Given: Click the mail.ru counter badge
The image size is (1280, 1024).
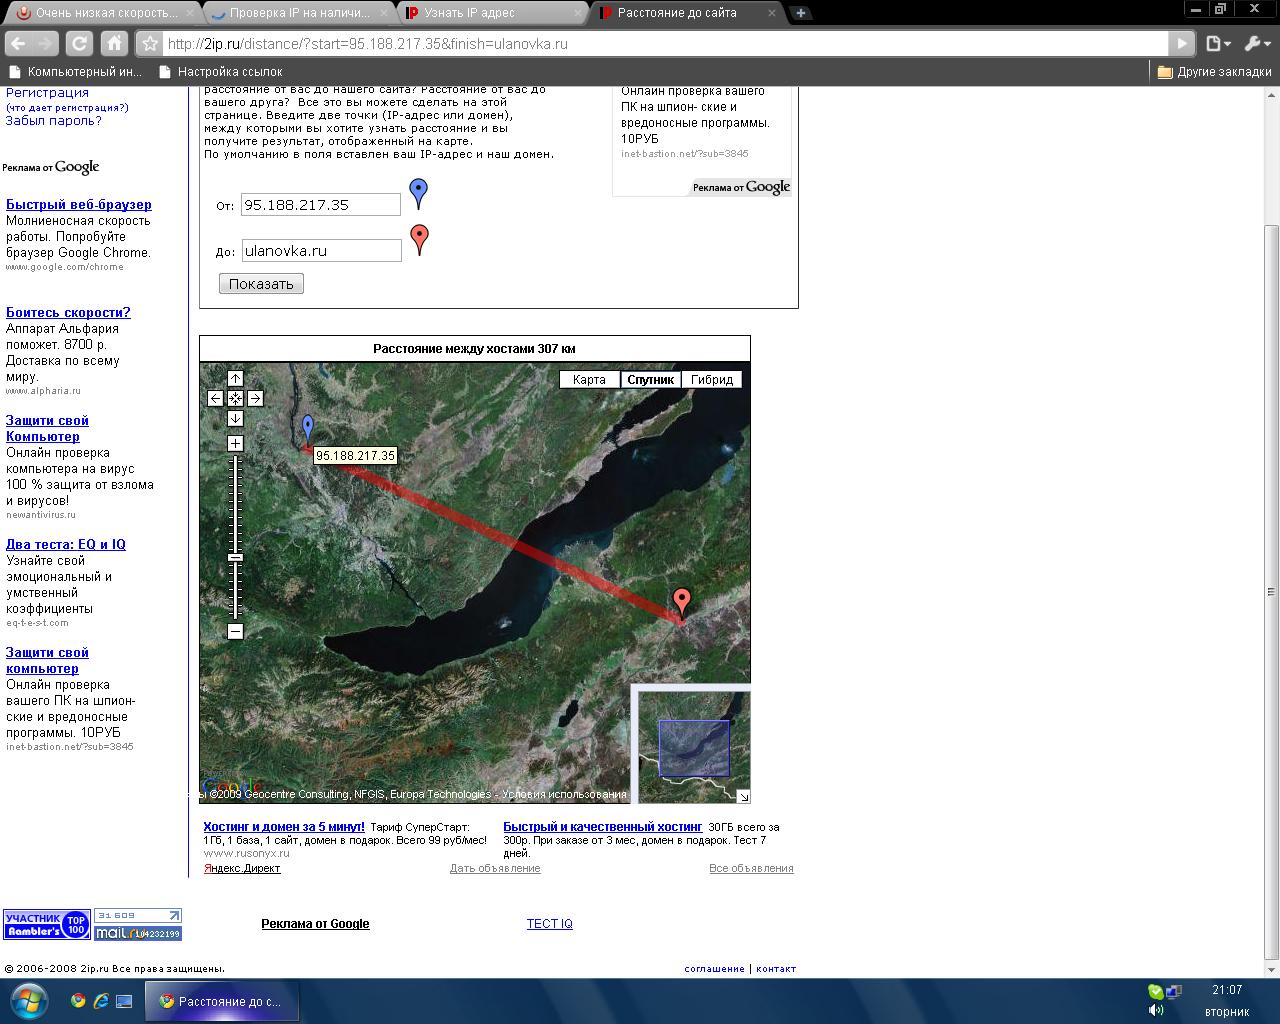Looking at the screenshot, I should [x=138, y=925].
